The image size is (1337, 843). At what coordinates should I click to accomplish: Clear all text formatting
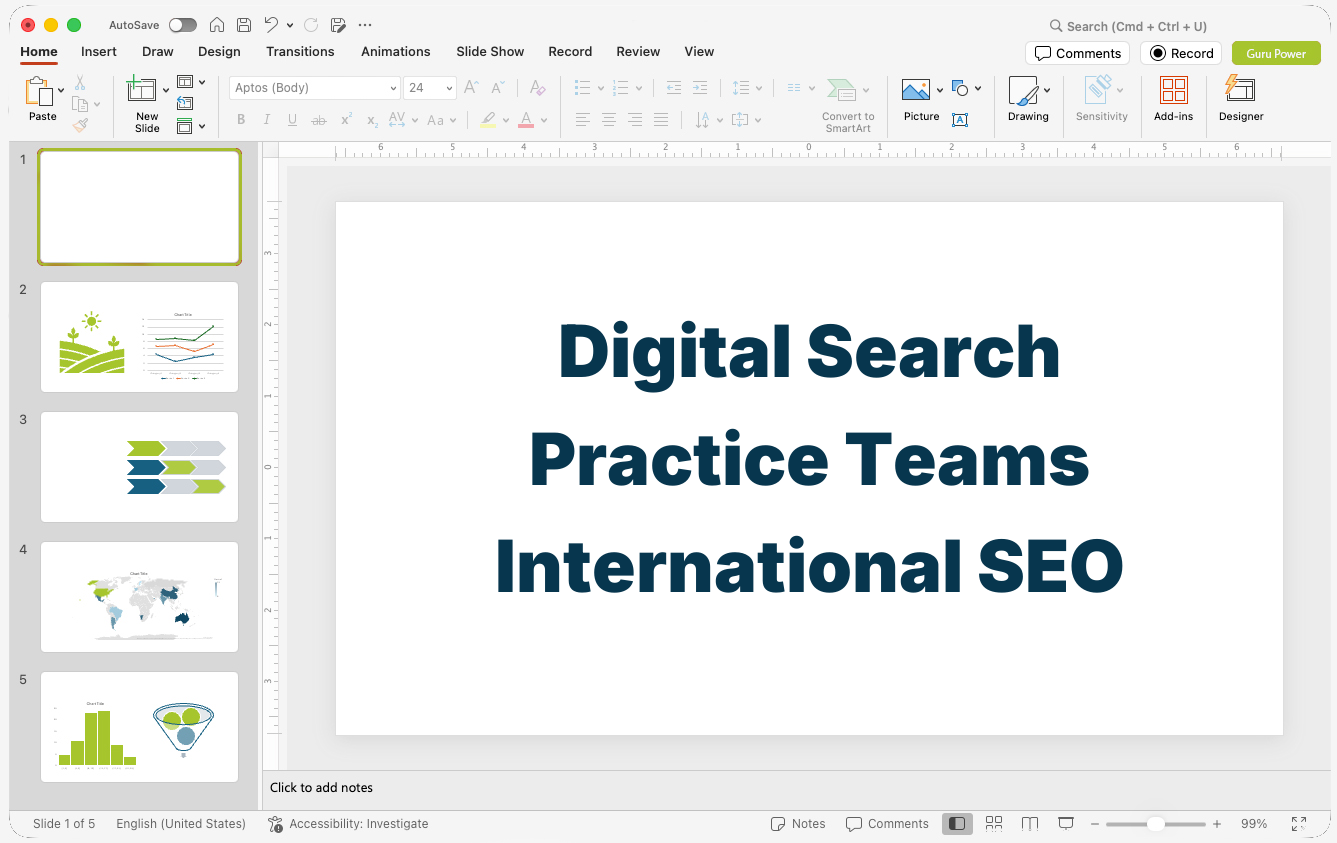coord(537,88)
